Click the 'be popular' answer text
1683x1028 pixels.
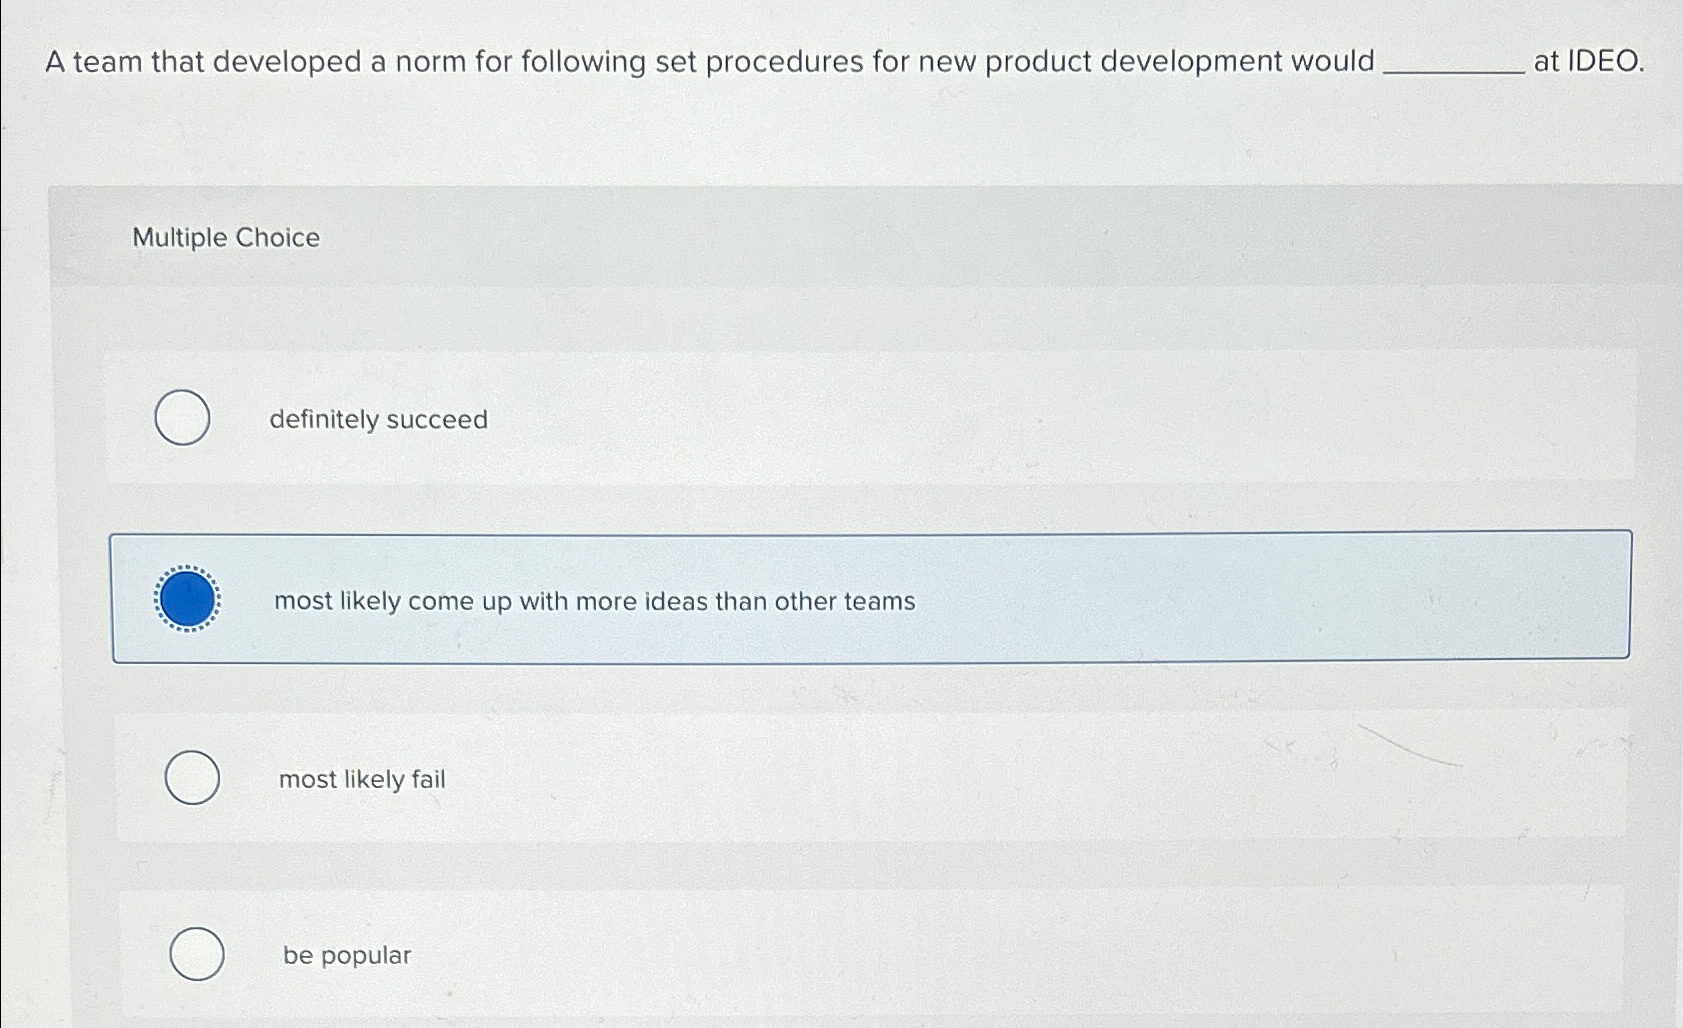(x=346, y=955)
